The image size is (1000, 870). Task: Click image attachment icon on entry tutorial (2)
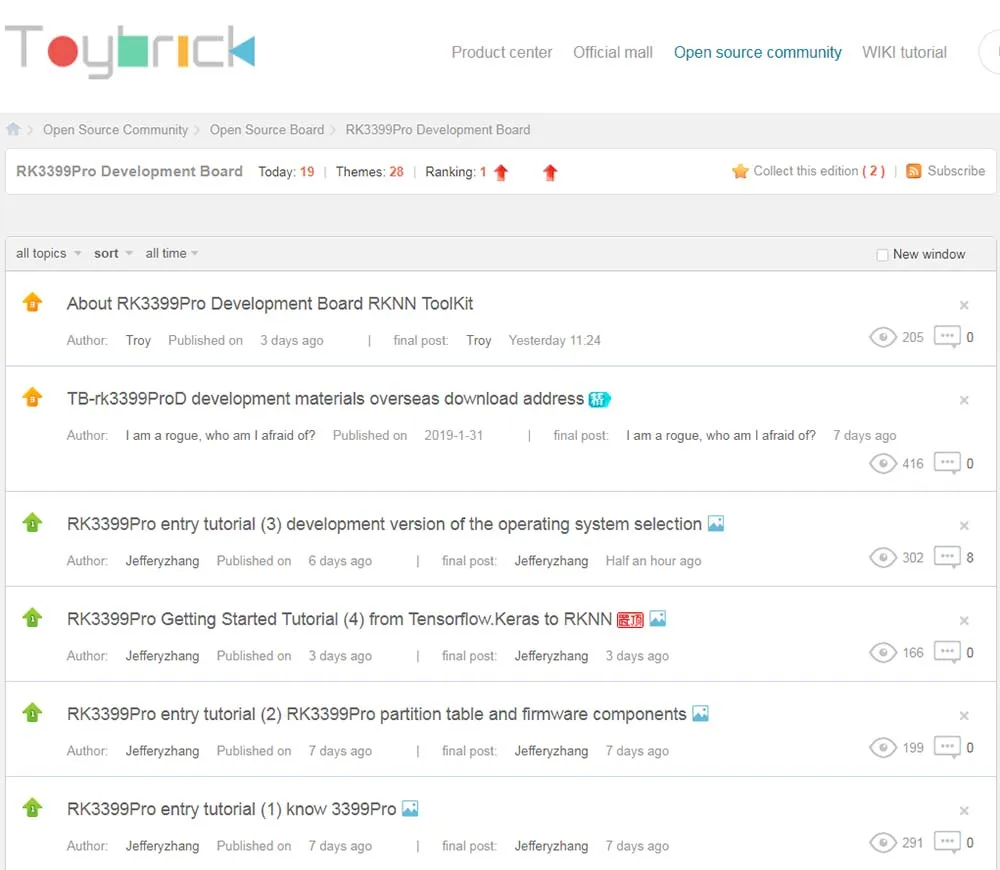coord(701,714)
